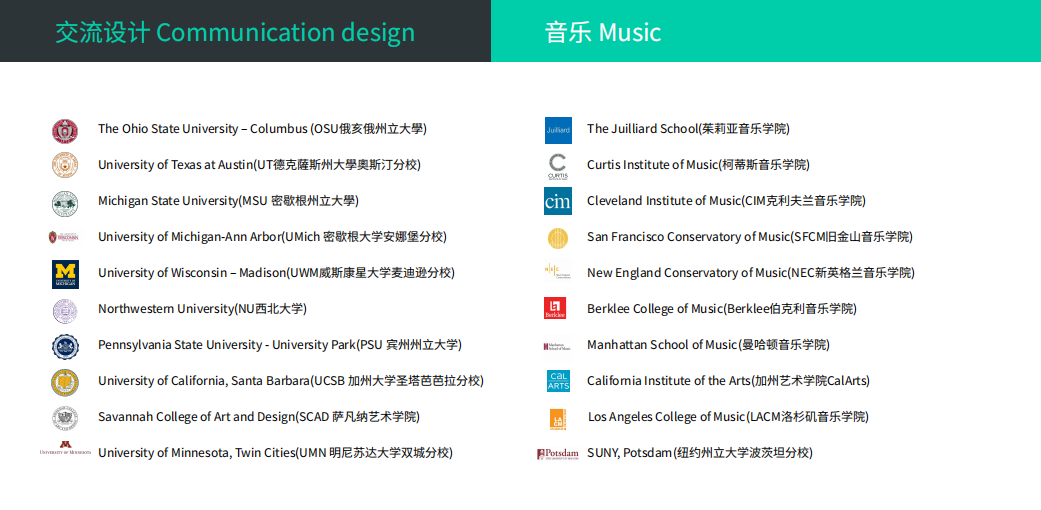Click the University of Minnesota logo
This screenshot has height=510, width=1041.
[65, 448]
